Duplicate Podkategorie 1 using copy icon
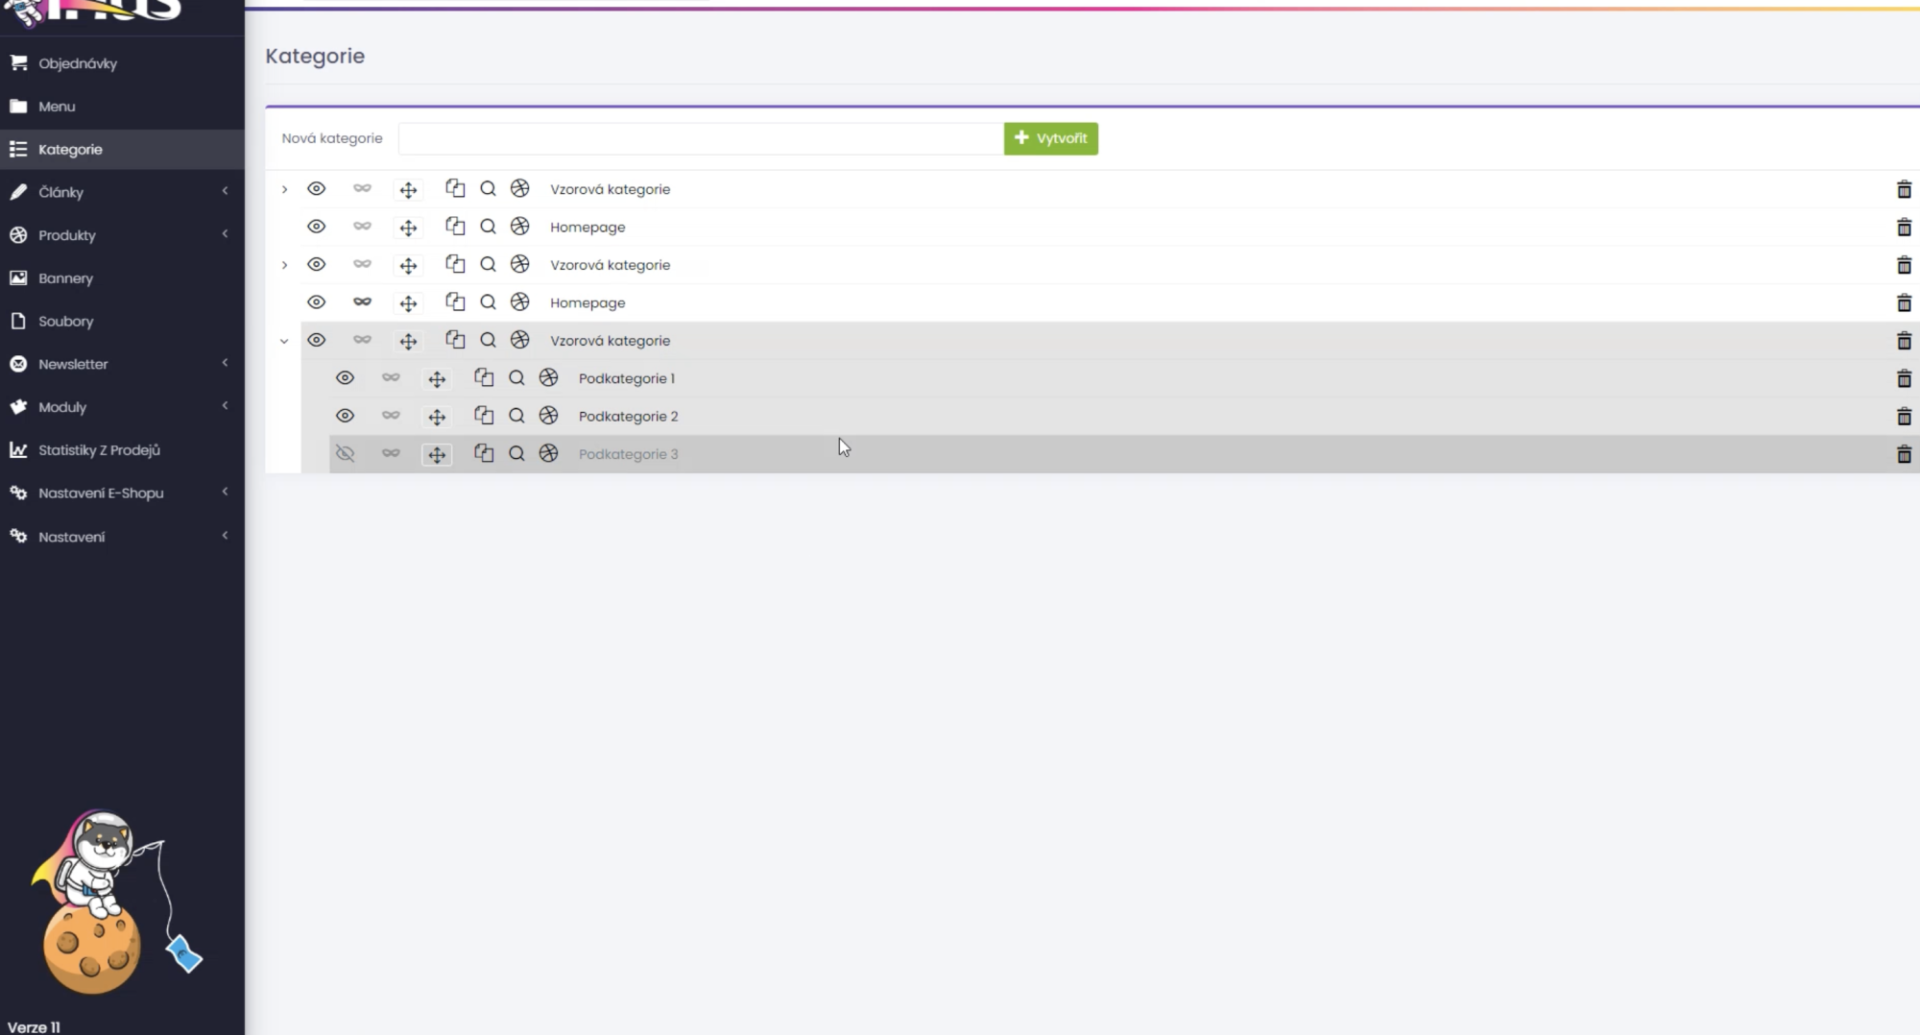Image resolution: width=1920 pixels, height=1035 pixels. coord(484,377)
